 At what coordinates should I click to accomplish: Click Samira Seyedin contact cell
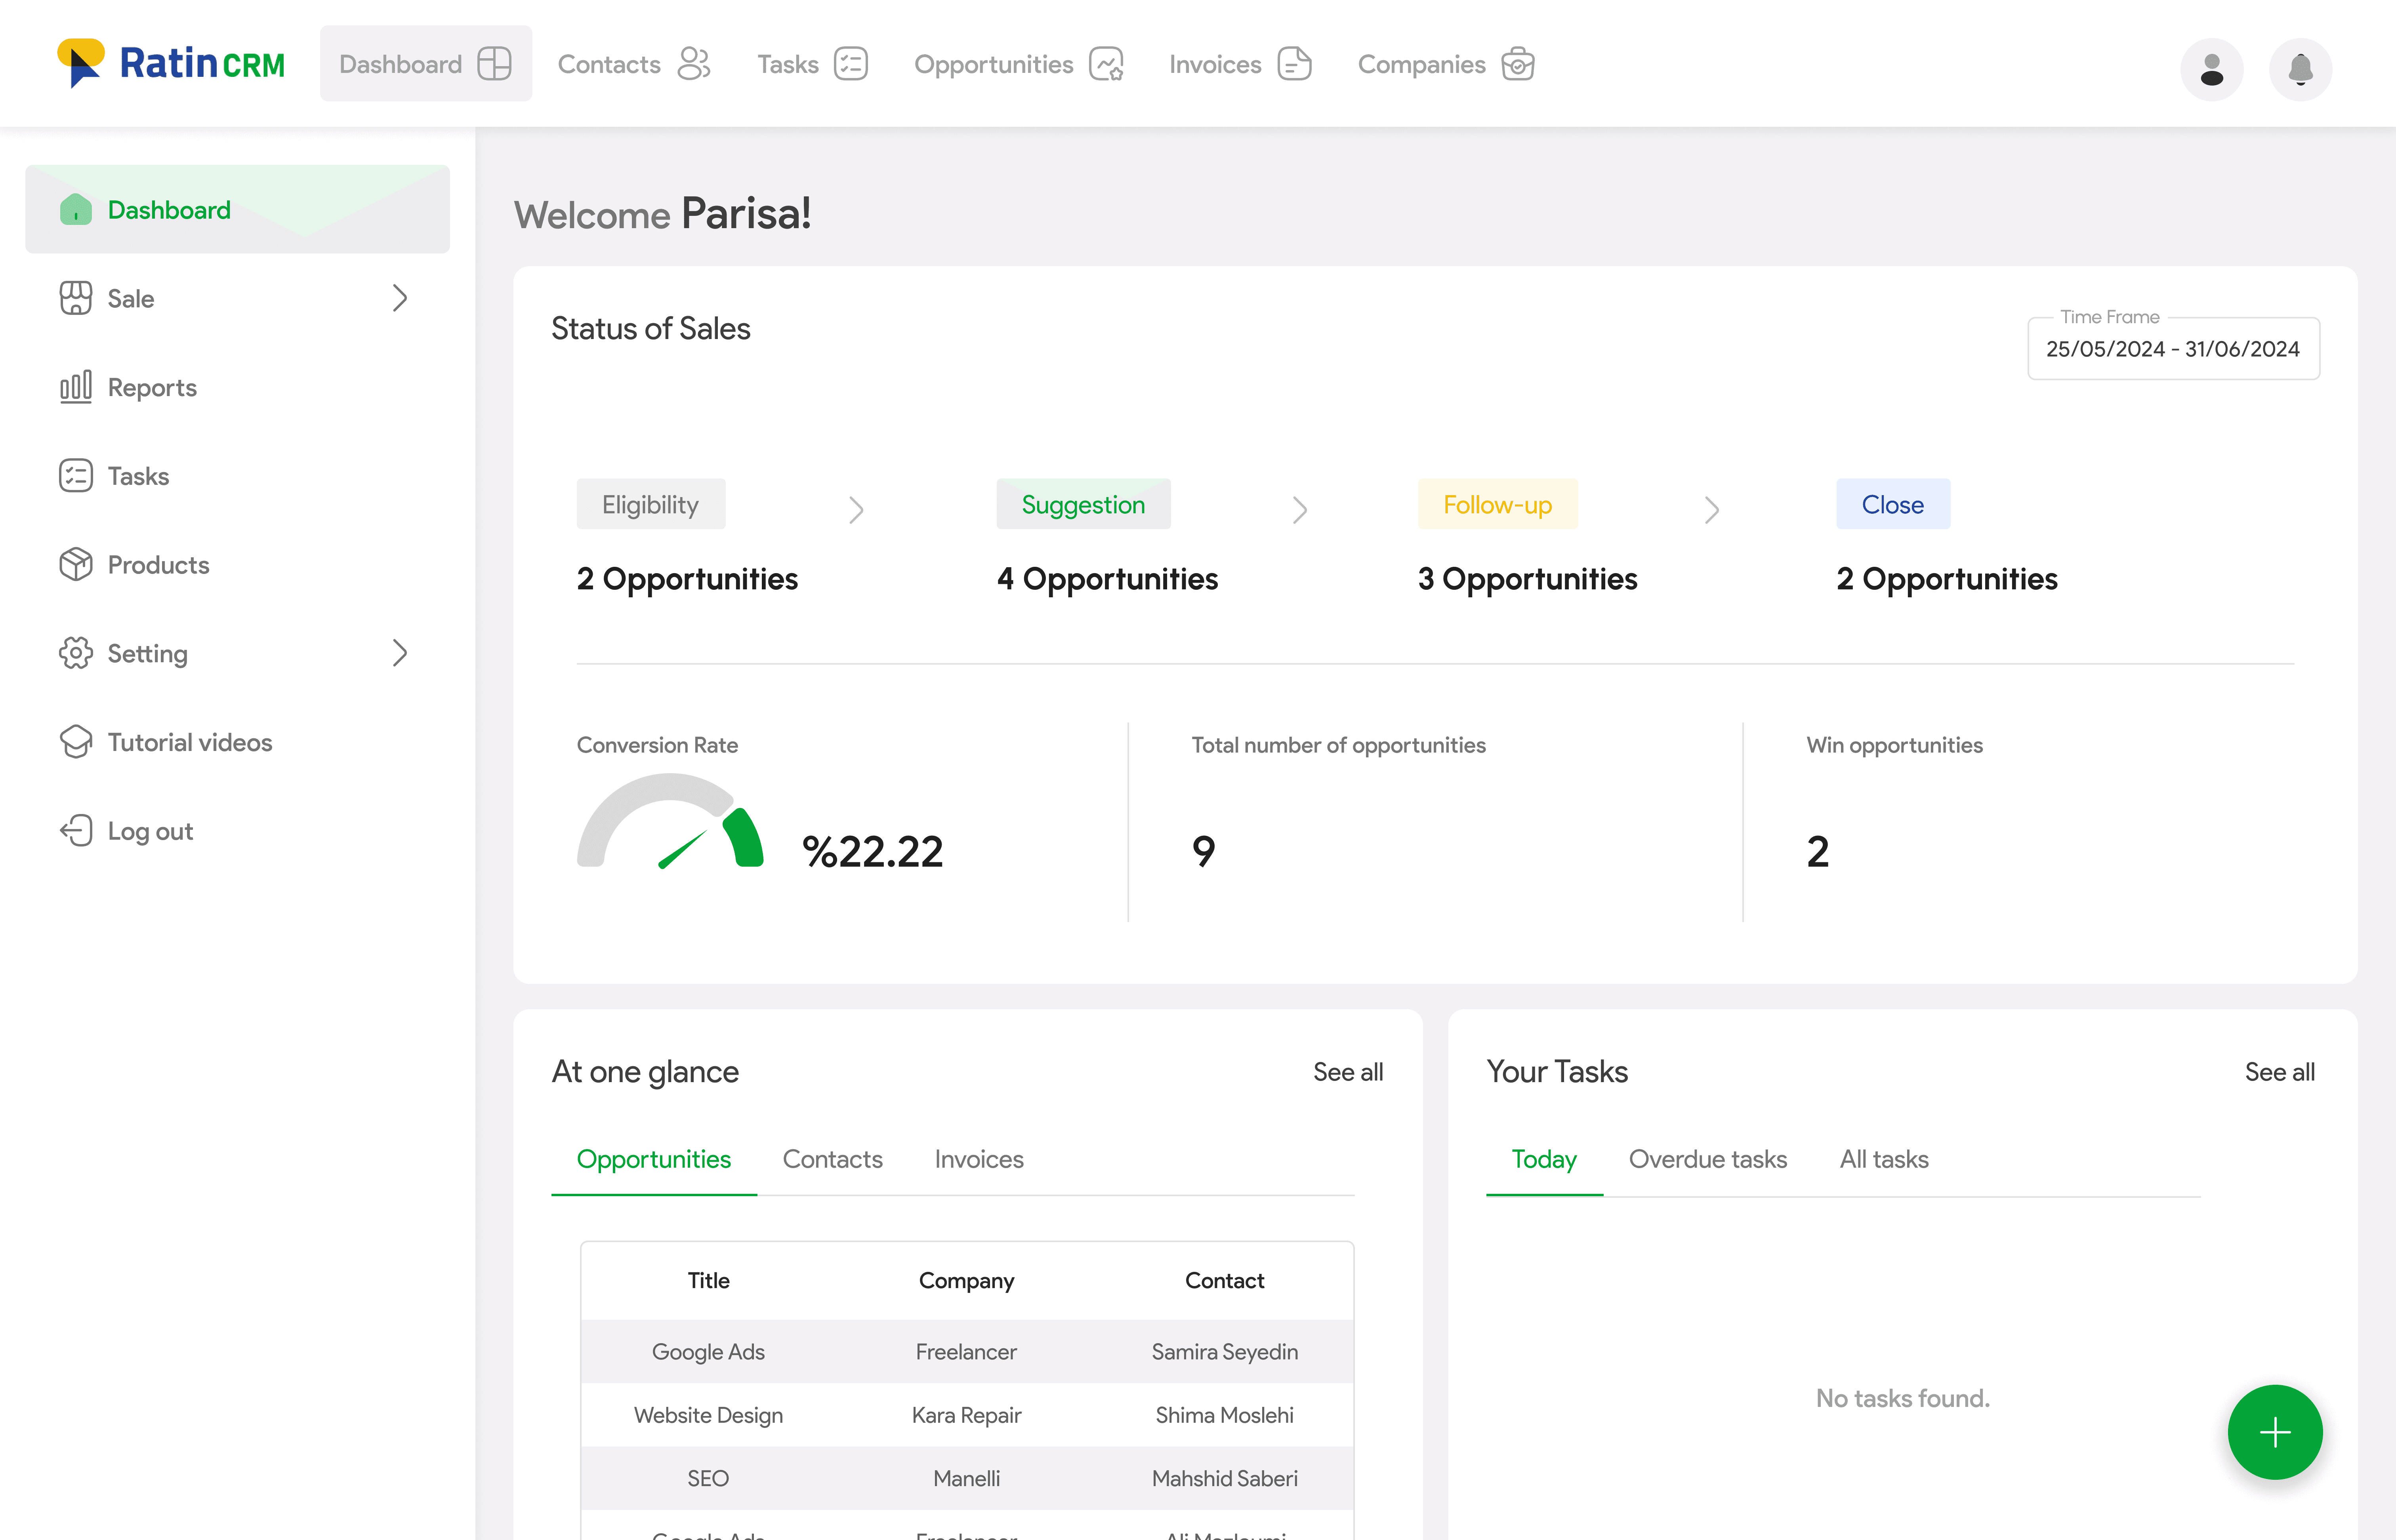point(1224,1352)
